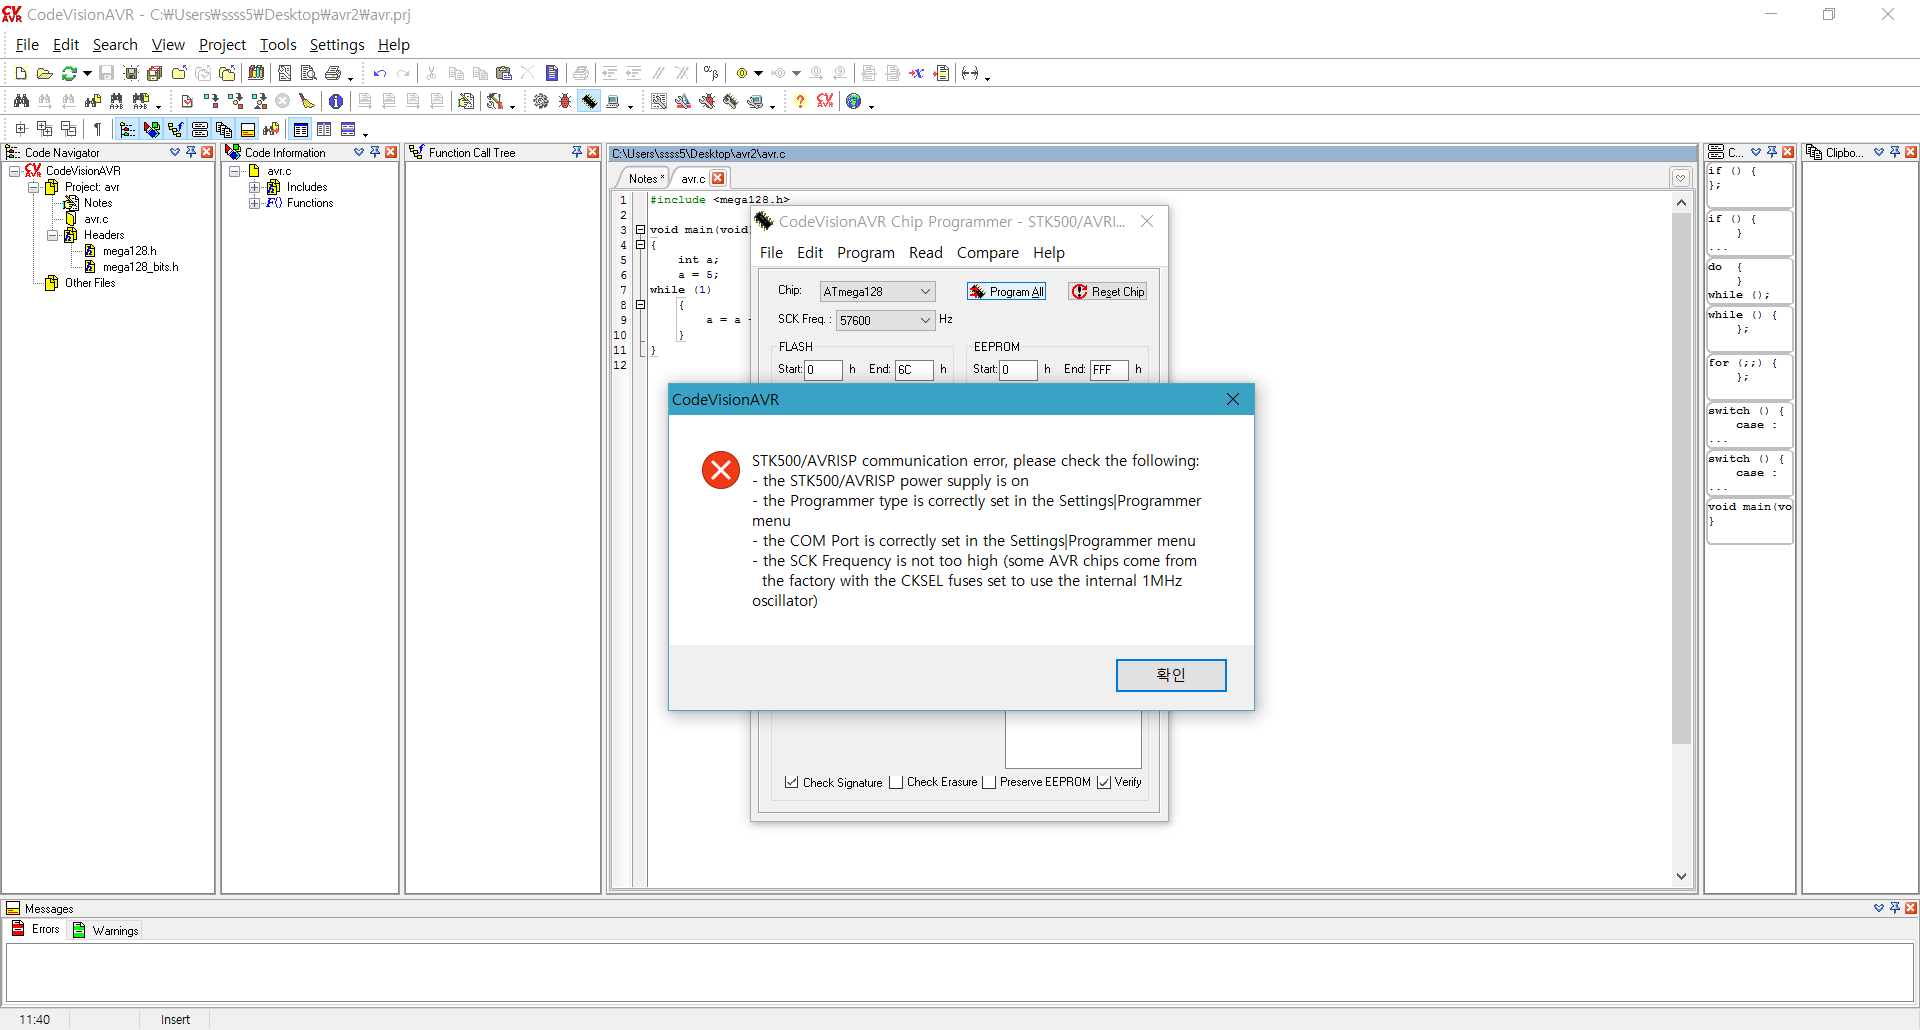The width and height of the screenshot is (1920, 1030).
Task: Click the yellow question mark help icon
Action: point(800,101)
